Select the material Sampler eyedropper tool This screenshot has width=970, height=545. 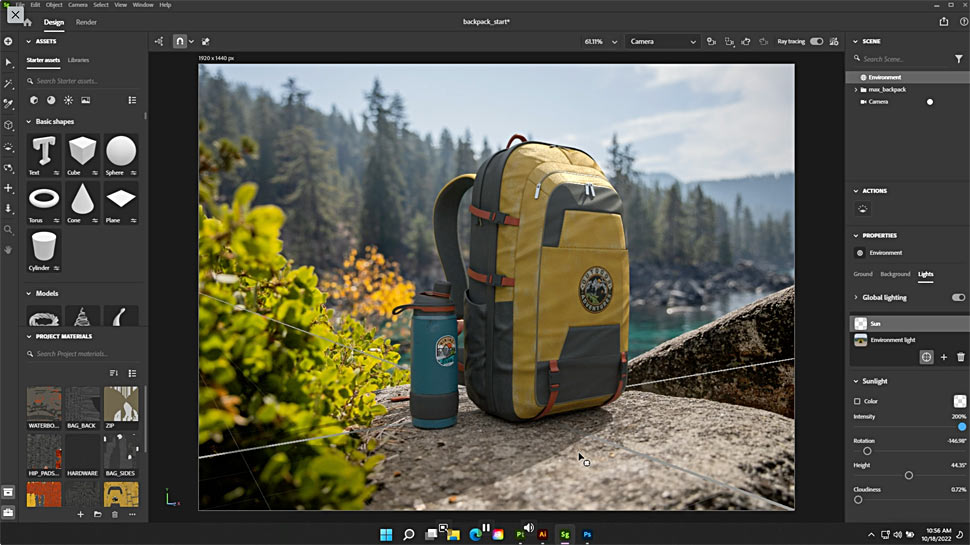point(8,104)
